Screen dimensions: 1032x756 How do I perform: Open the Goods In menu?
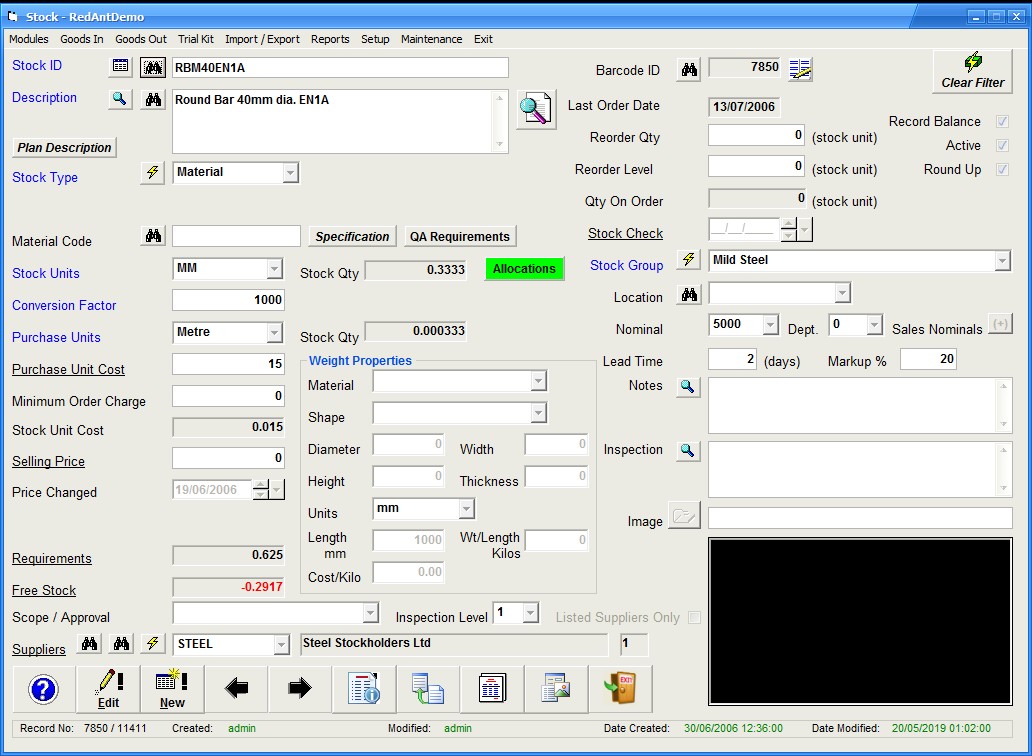81,39
